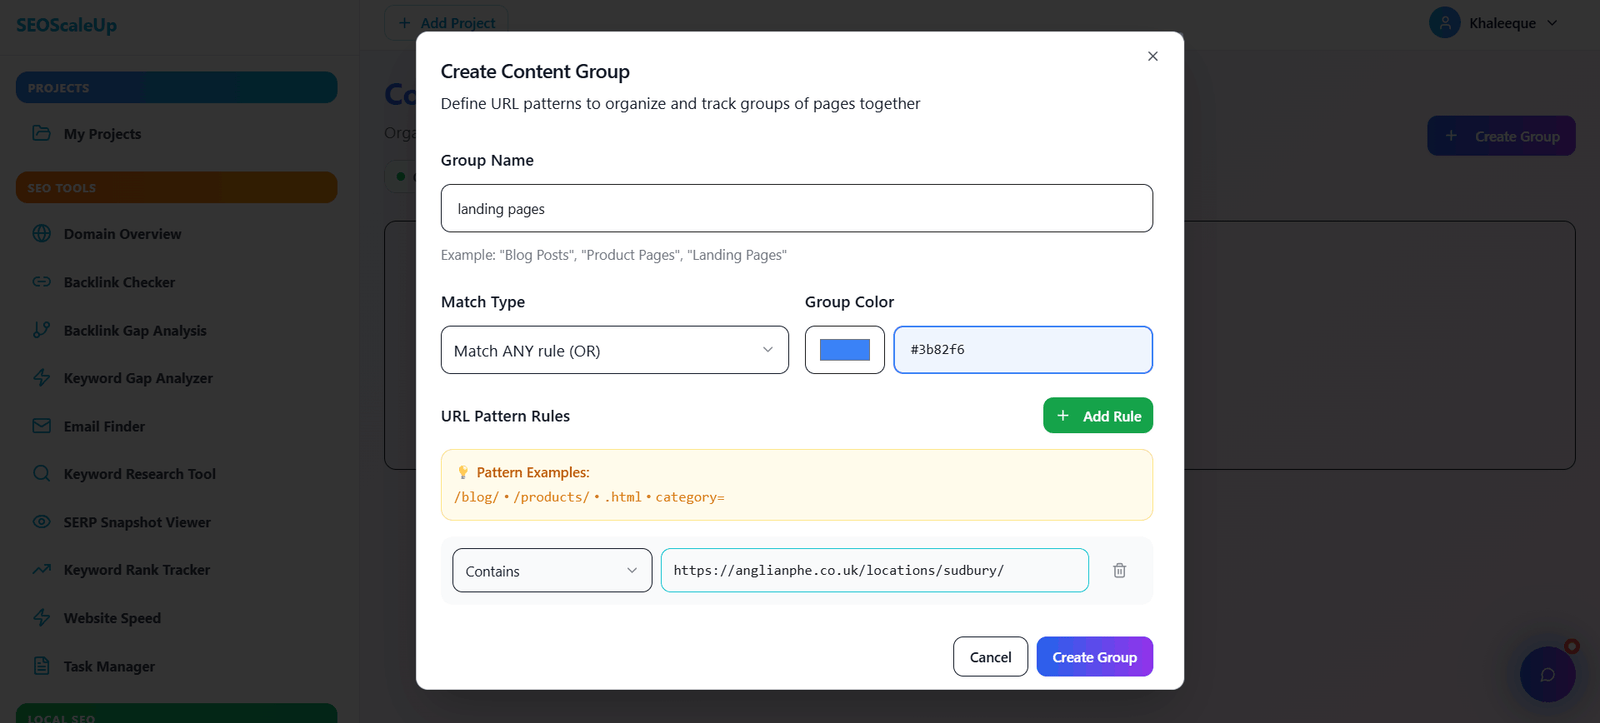Cancel the content group dialog
This screenshot has width=1600, height=723.
(990, 656)
